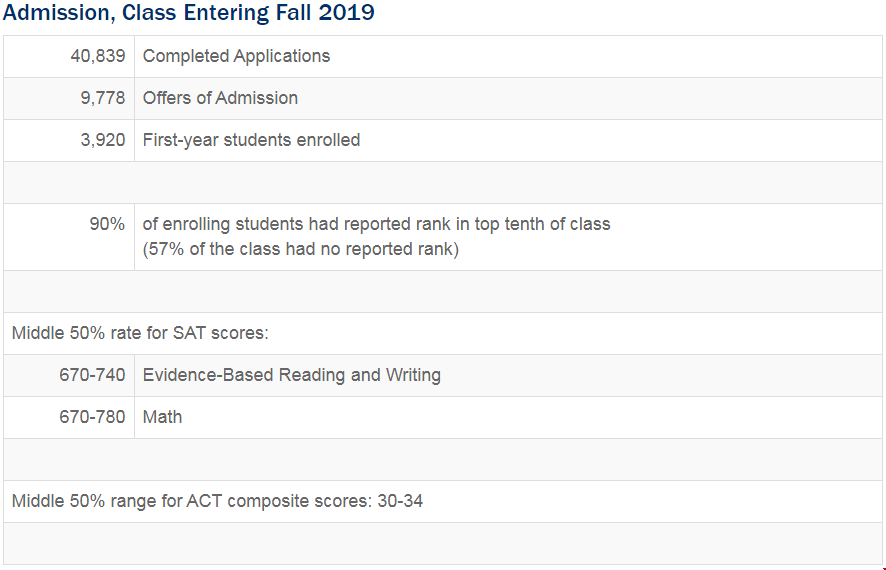Click the empty row below Math

click(x=443, y=460)
